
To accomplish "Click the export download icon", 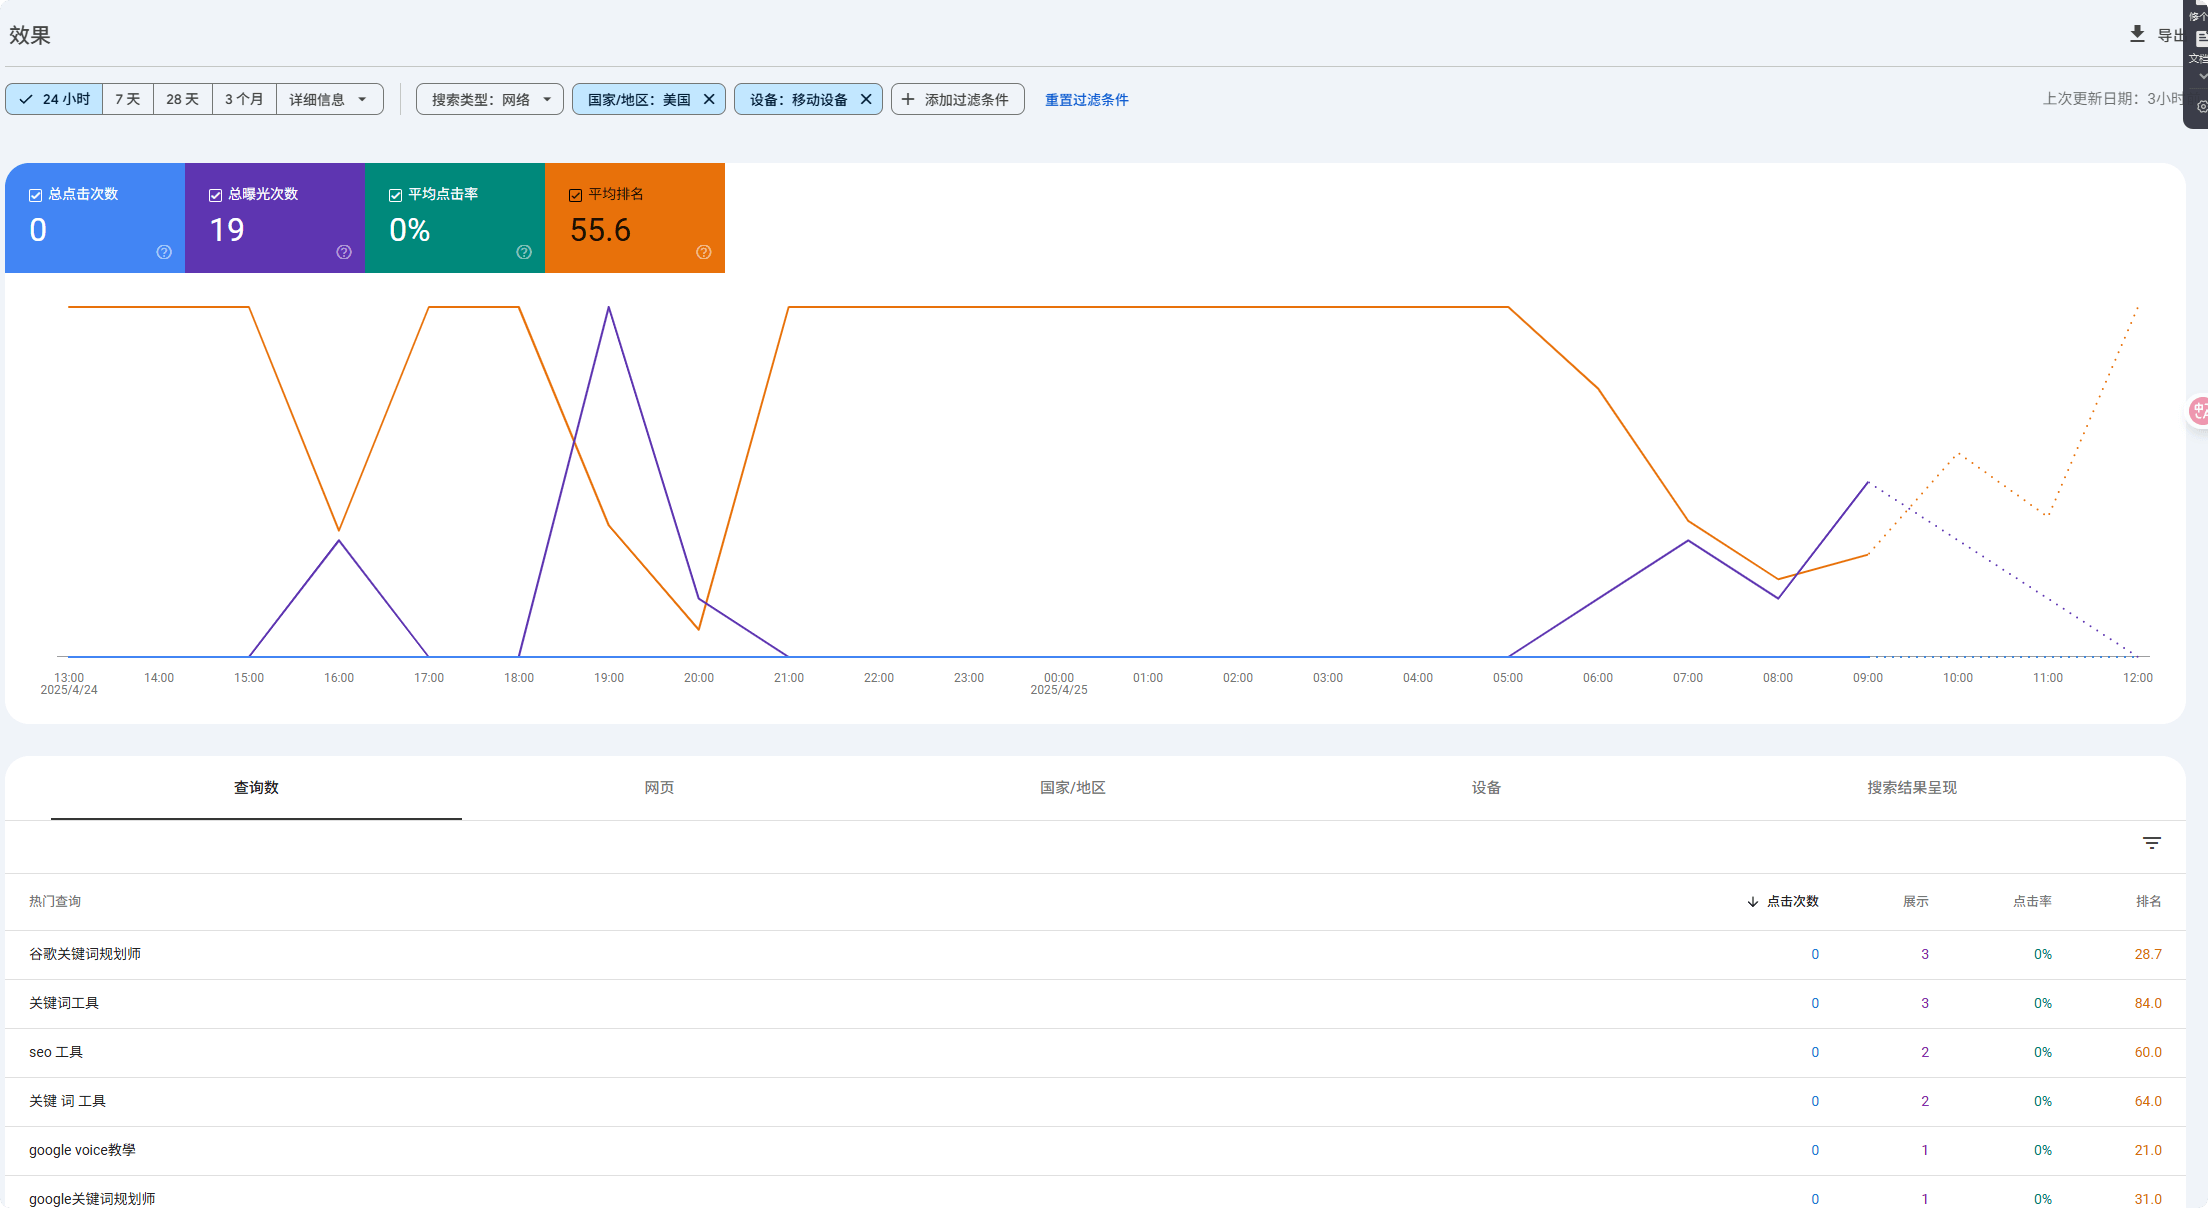I will click(x=2137, y=34).
